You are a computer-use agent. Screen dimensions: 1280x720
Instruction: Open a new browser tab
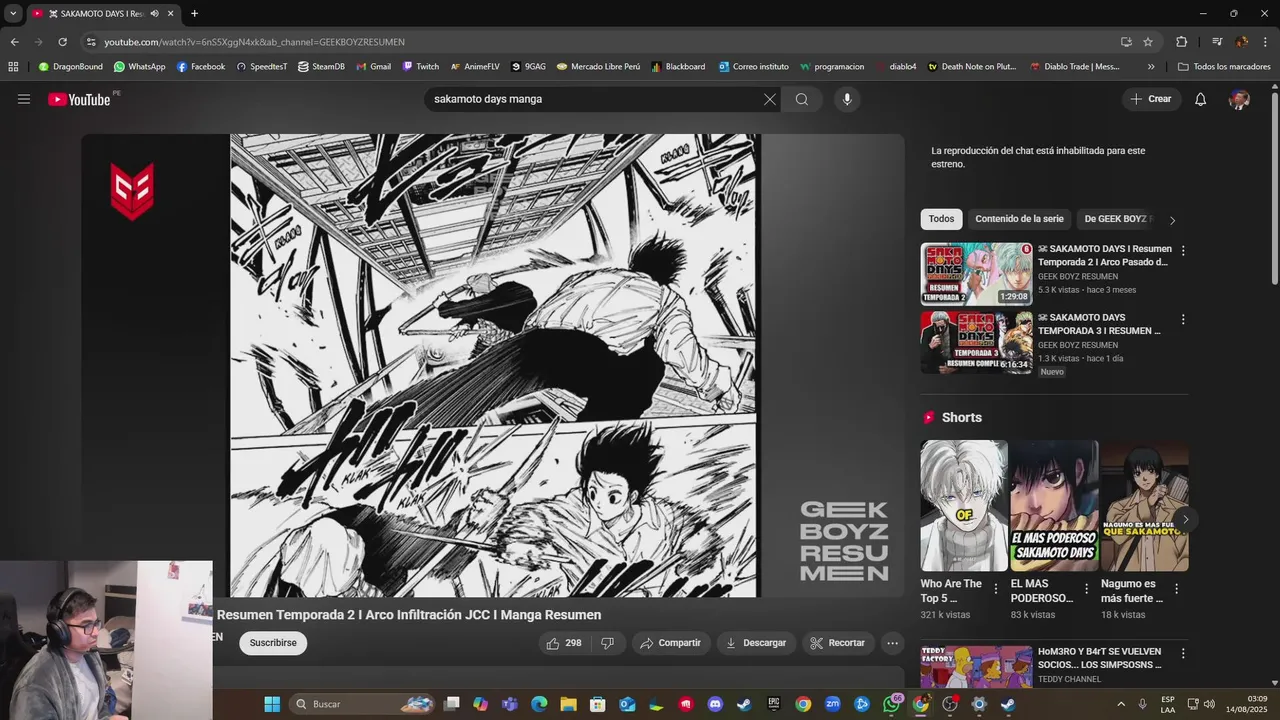tap(194, 13)
